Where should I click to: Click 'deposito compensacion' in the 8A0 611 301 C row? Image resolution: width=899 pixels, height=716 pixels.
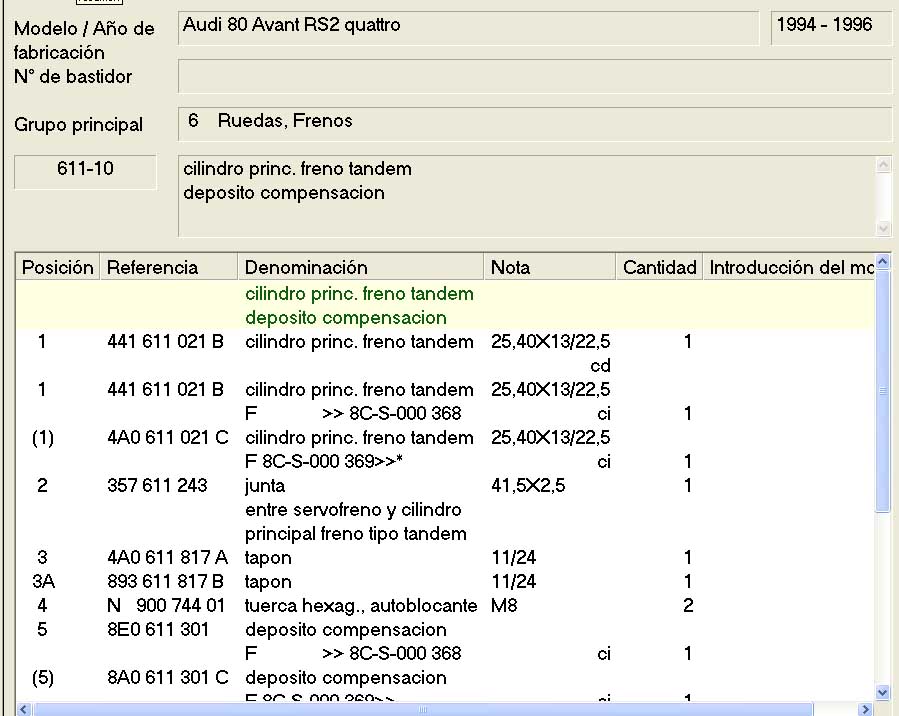coord(346,678)
